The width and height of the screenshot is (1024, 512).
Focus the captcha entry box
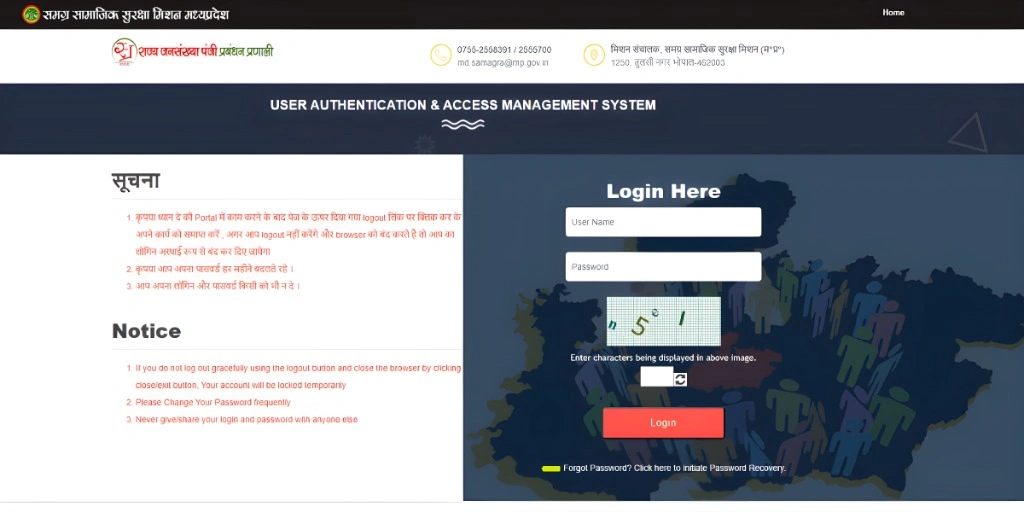656,377
